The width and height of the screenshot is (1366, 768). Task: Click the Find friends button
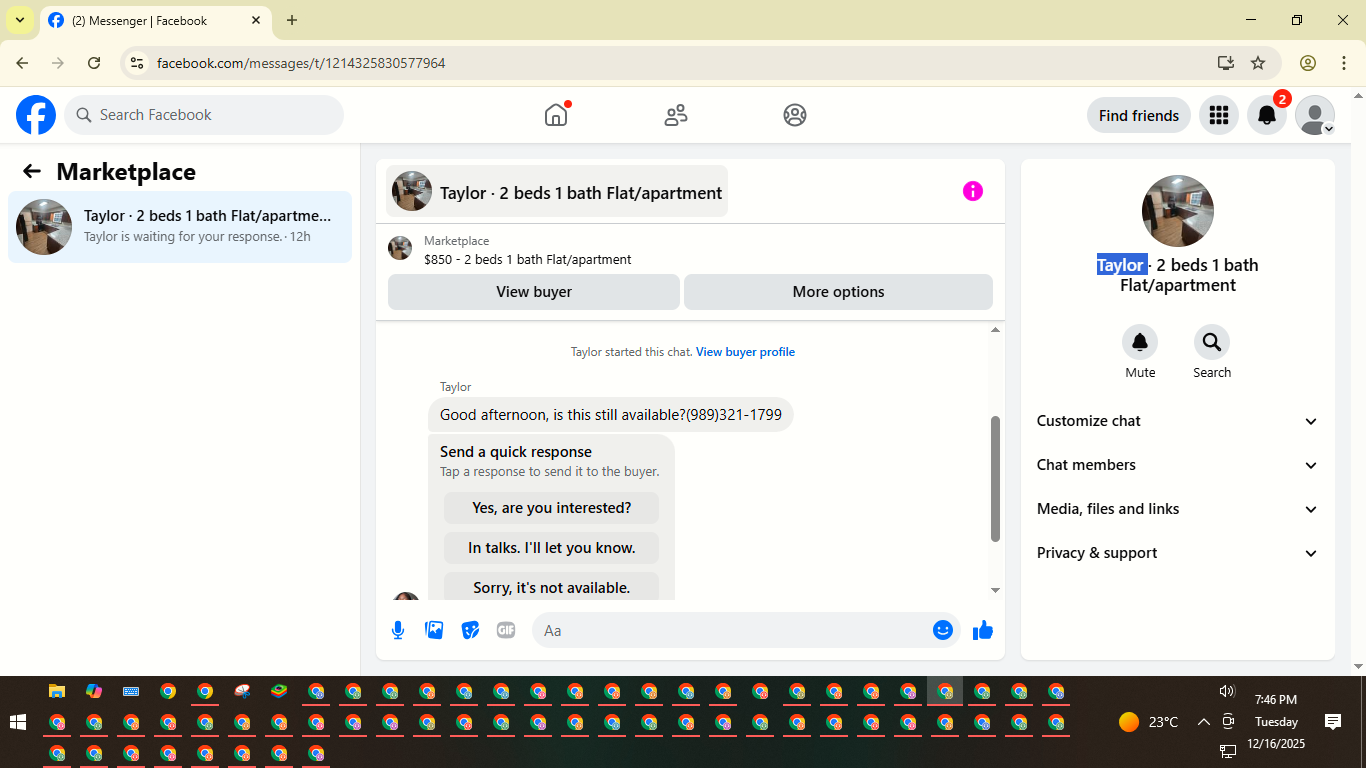point(1139,115)
